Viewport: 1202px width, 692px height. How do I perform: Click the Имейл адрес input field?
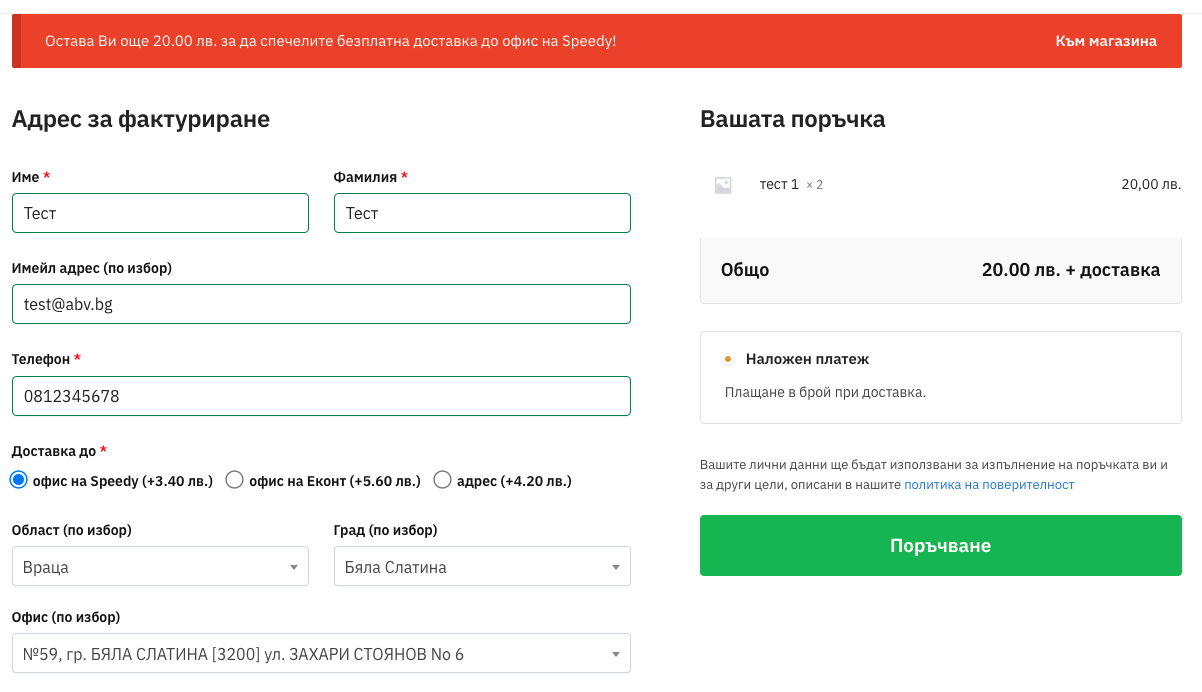321,304
